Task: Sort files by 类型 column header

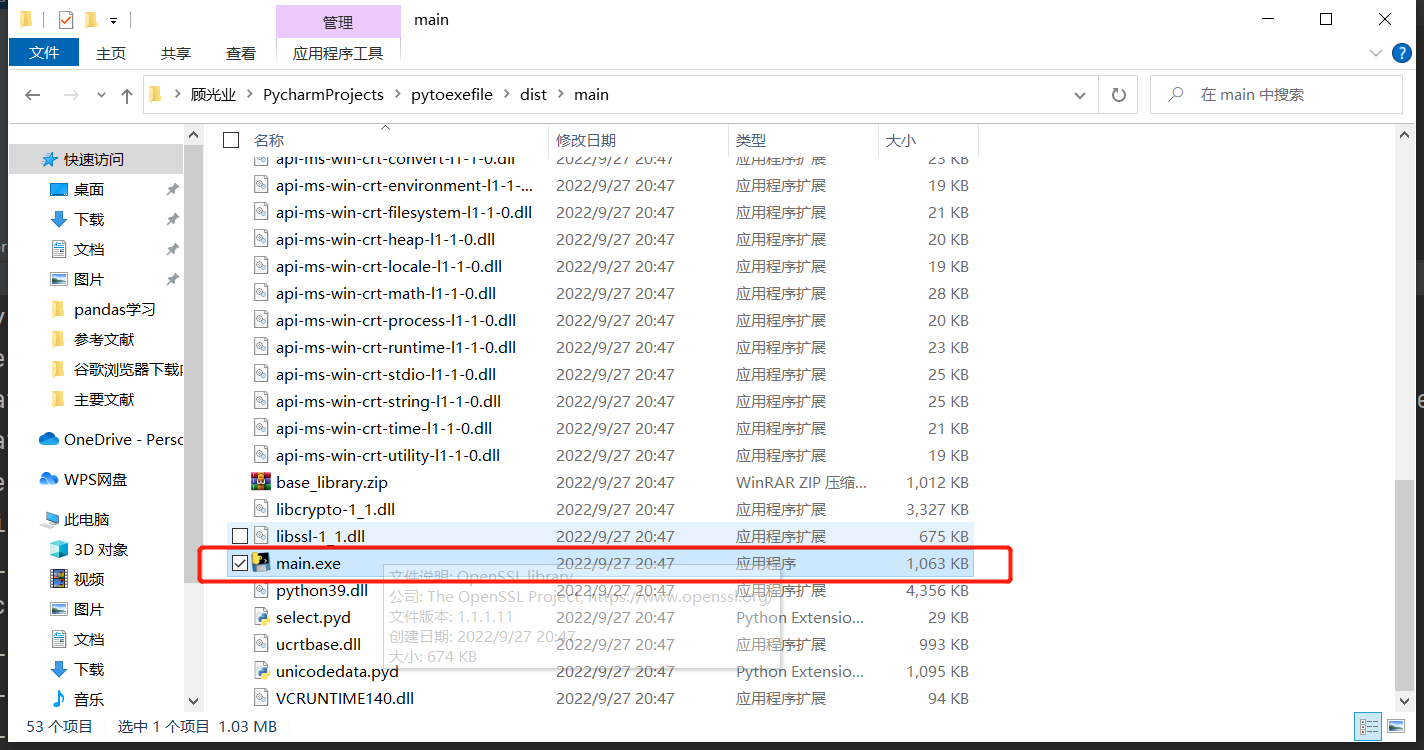Action: 751,140
